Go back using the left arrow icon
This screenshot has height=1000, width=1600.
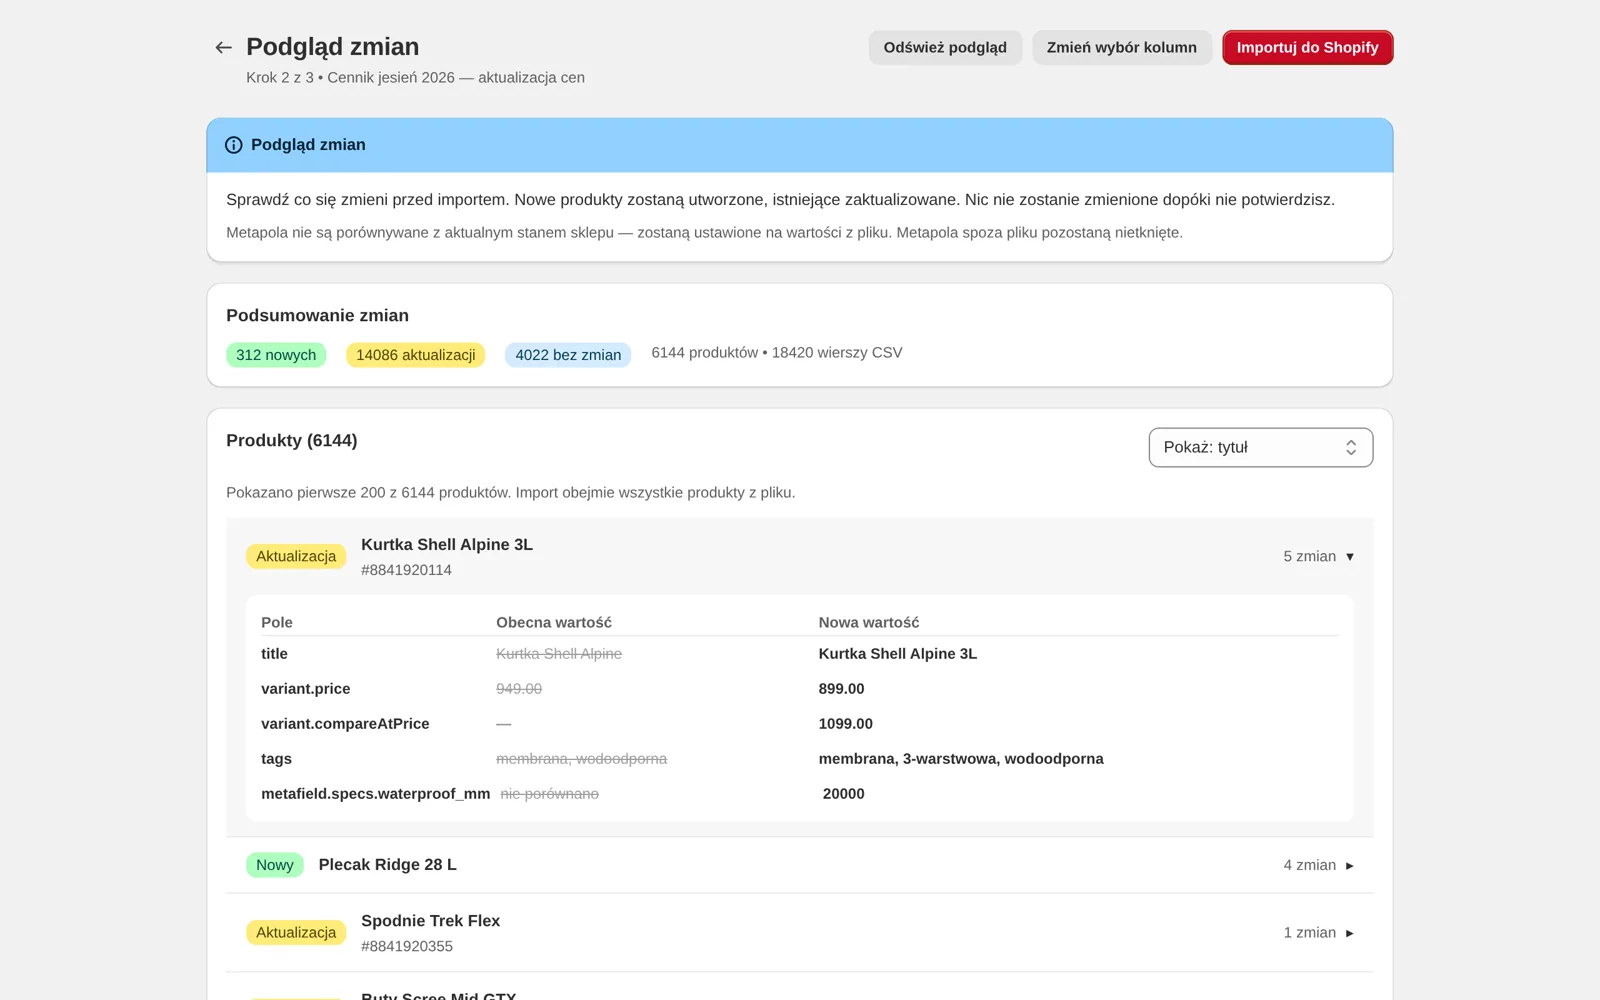[223, 47]
